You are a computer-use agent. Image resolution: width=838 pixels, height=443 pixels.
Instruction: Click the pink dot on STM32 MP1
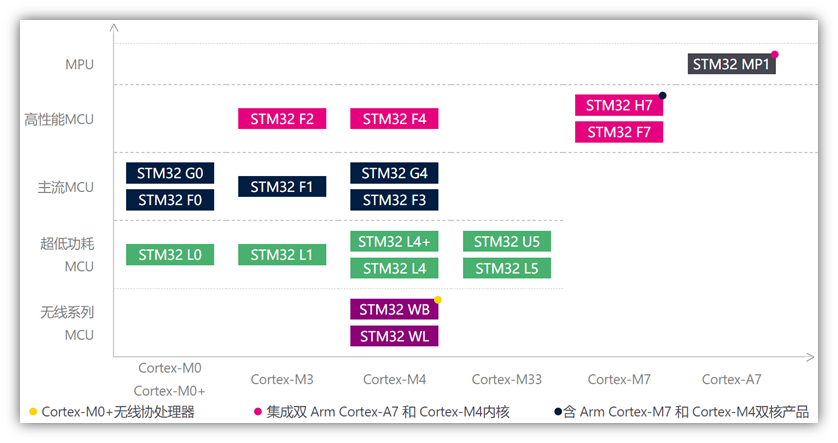coord(775,55)
